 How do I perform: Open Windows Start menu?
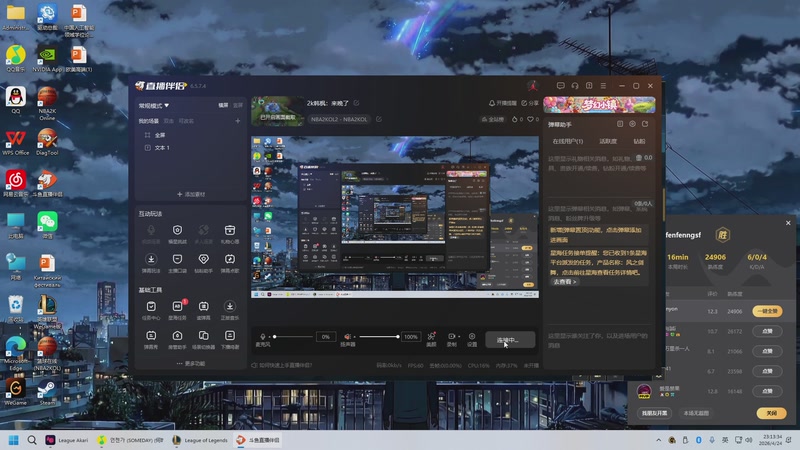coord(14,440)
